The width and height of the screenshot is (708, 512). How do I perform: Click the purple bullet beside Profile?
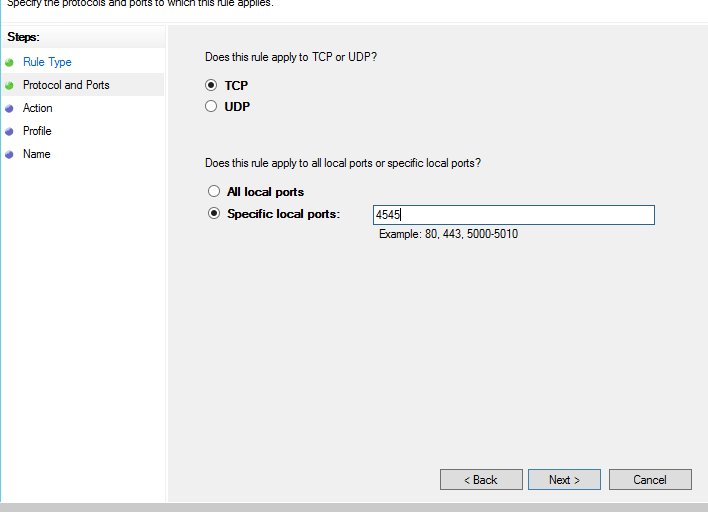9,131
